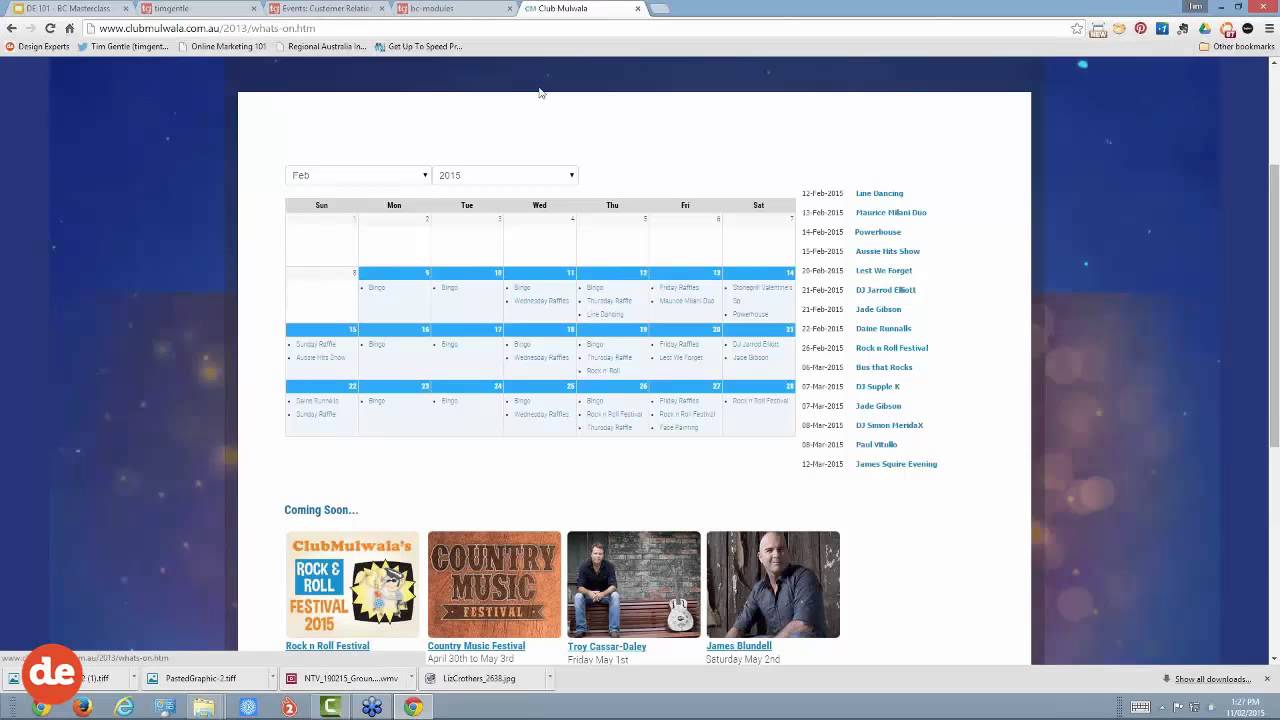The image size is (1280, 720).
Task: Click Show all downloads
Action: (x=1207, y=679)
